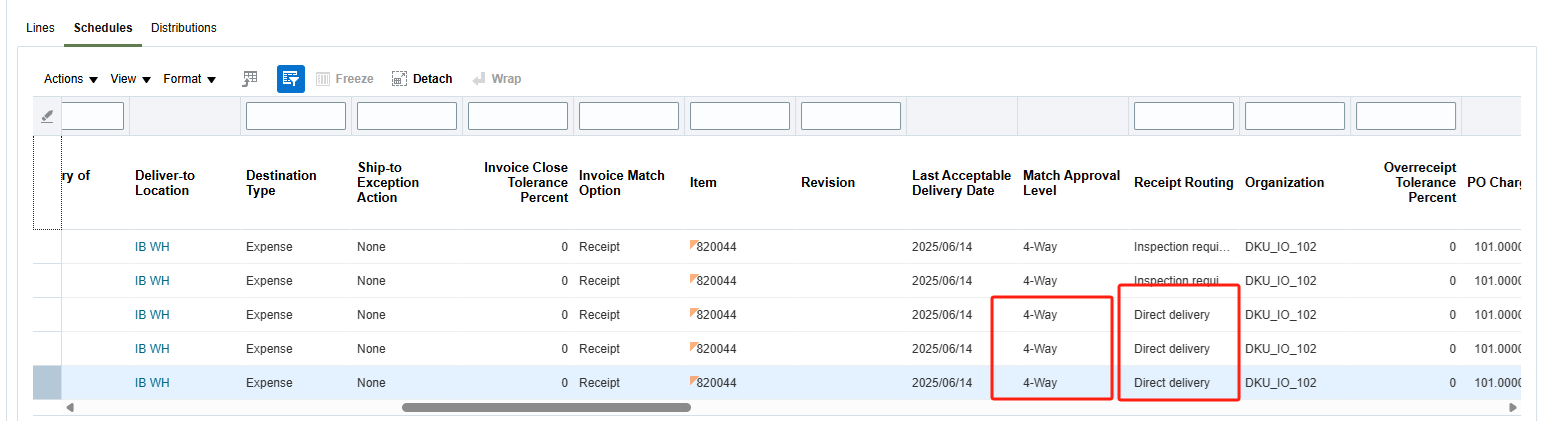Click the Invoice Match Option filter field
Screen dimensions: 1542x421
coord(629,116)
